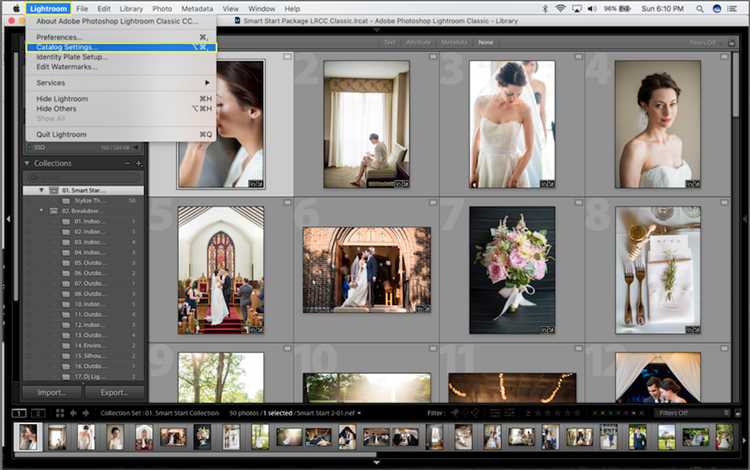This screenshot has height=470, width=750.
Task: Select first filmstrip thumbnail
Action: coord(28,437)
